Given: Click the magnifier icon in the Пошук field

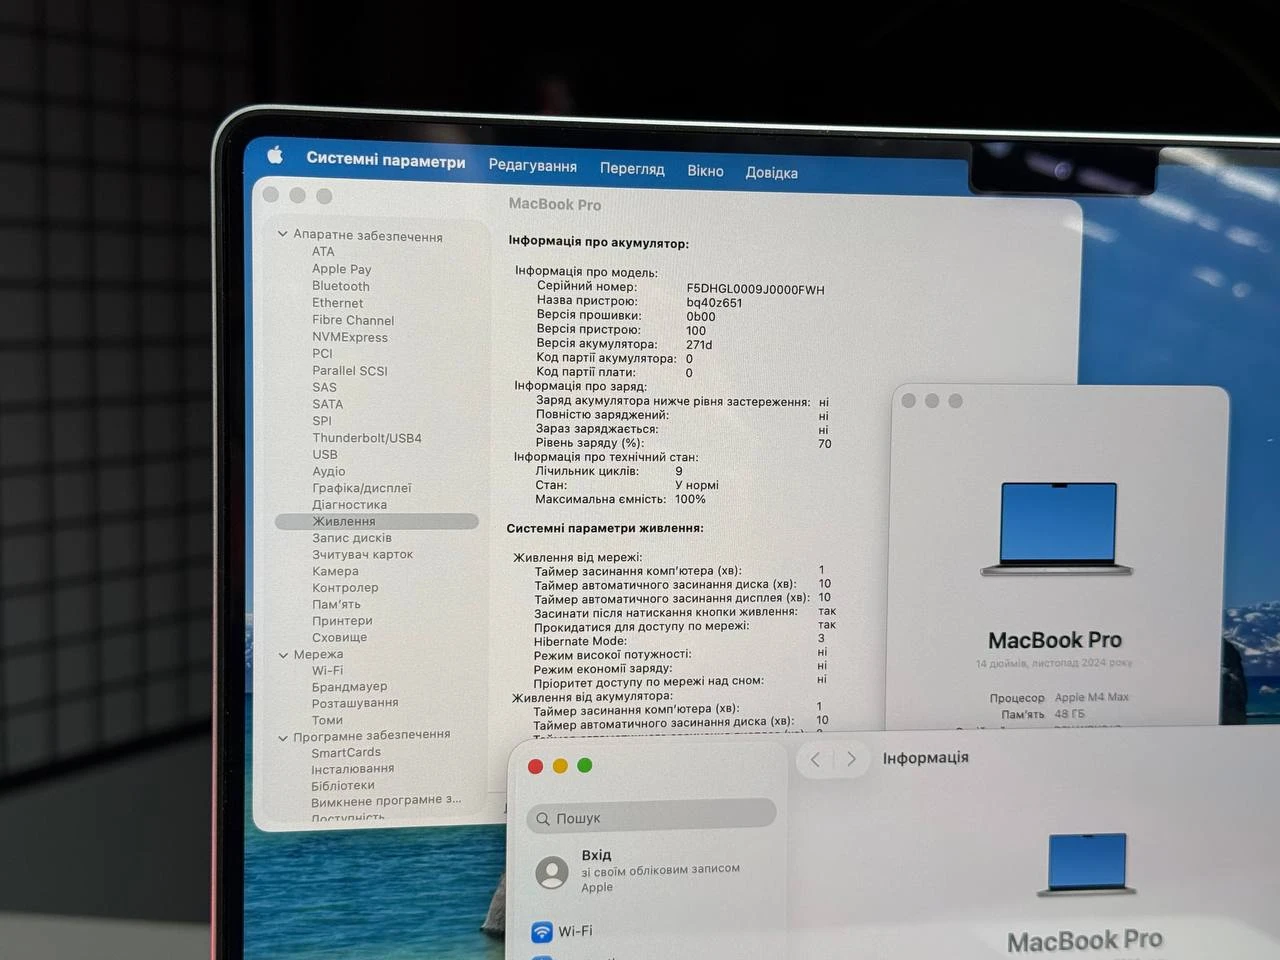Looking at the screenshot, I should coord(545,818).
